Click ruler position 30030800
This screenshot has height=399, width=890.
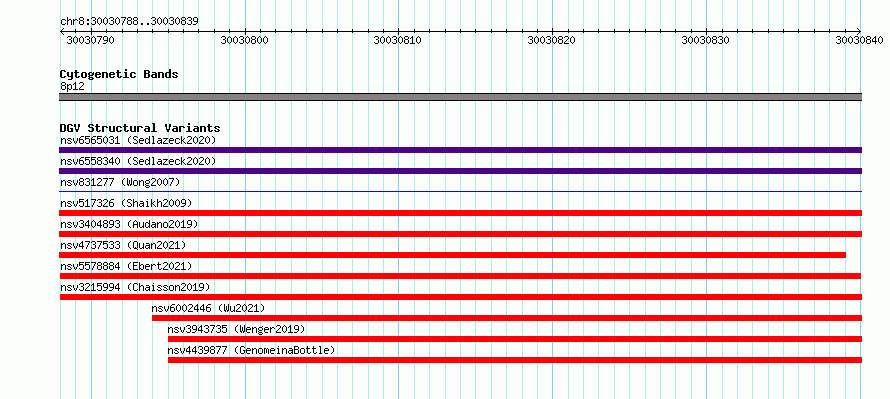coord(245,40)
